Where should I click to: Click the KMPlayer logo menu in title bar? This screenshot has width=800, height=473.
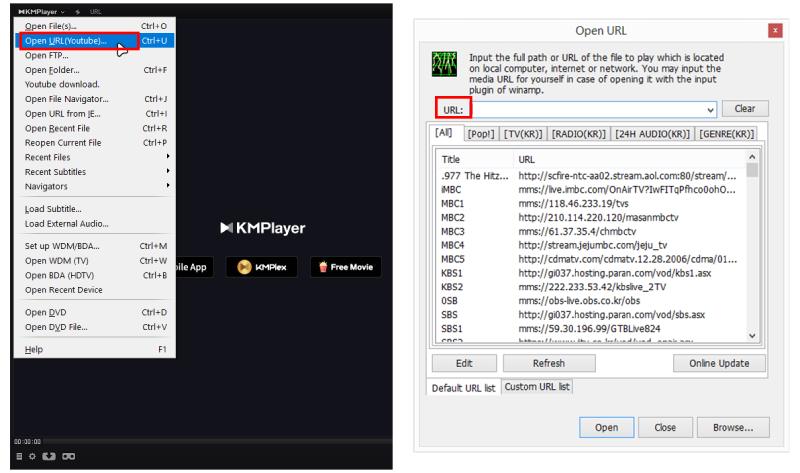41,11
